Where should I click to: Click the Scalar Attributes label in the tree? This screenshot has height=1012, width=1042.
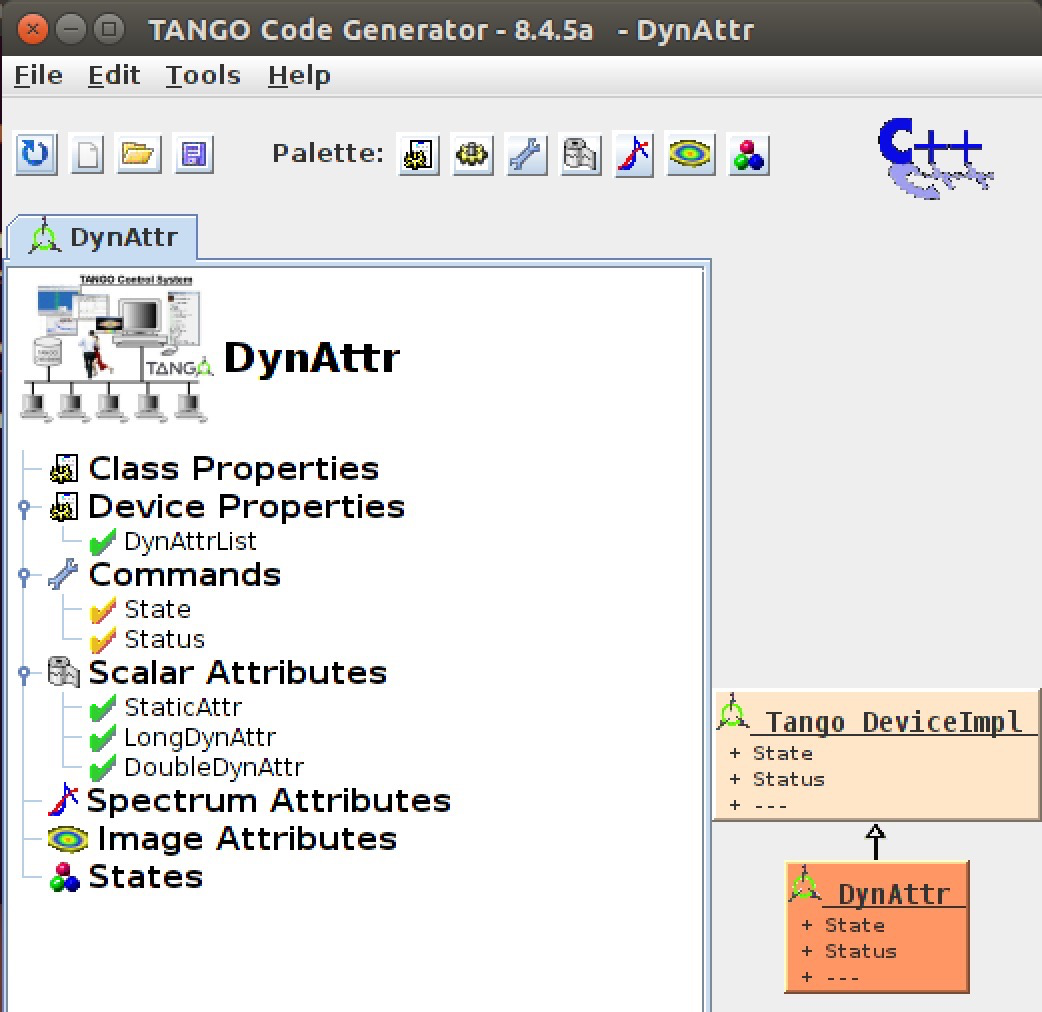[x=238, y=672]
